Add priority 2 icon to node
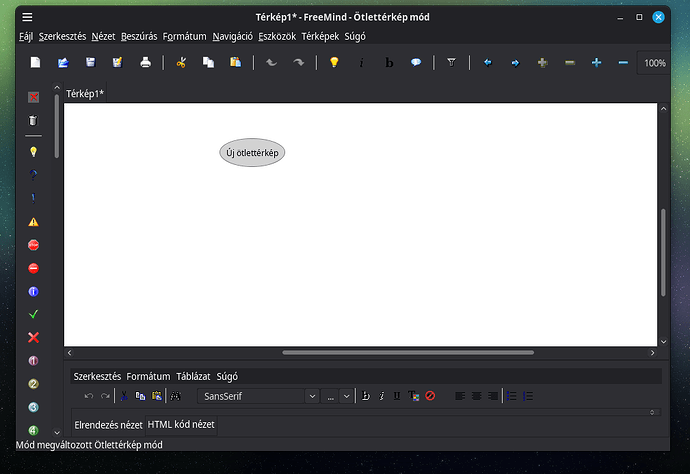The width and height of the screenshot is (690, 474). tap(33, 384)
